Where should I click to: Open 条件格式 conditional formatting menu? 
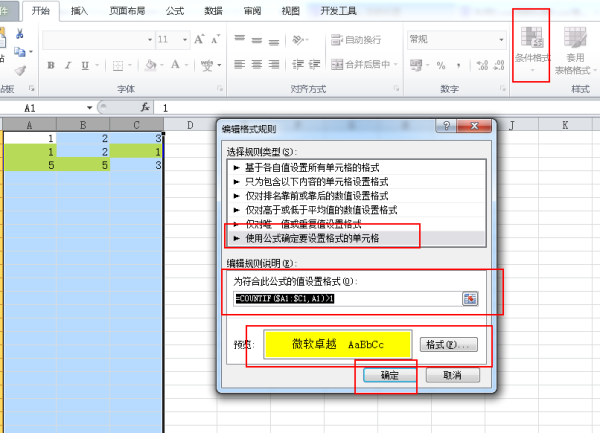pos(532,49)
